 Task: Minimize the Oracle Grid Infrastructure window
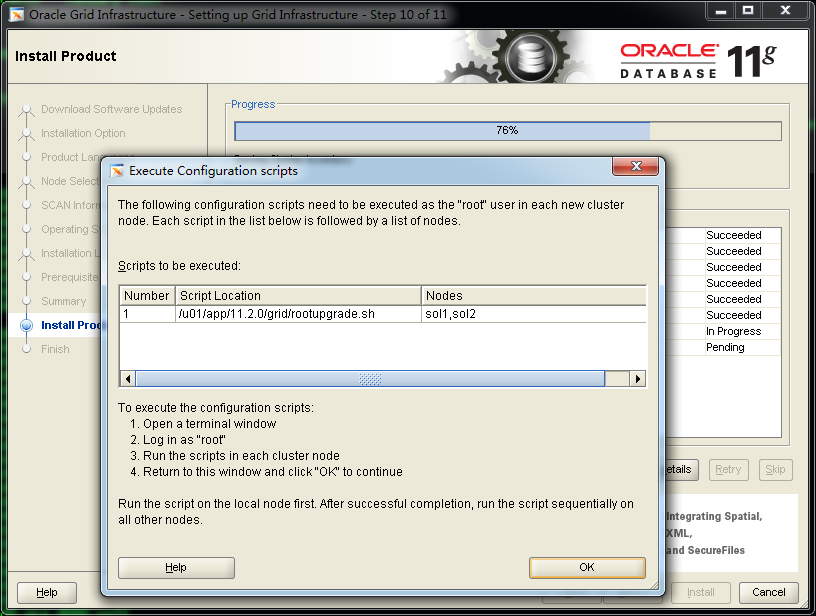click(721, 10)
